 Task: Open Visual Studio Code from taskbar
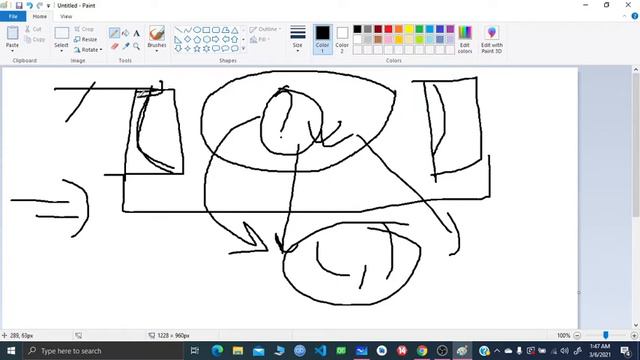tap(320, 351)
